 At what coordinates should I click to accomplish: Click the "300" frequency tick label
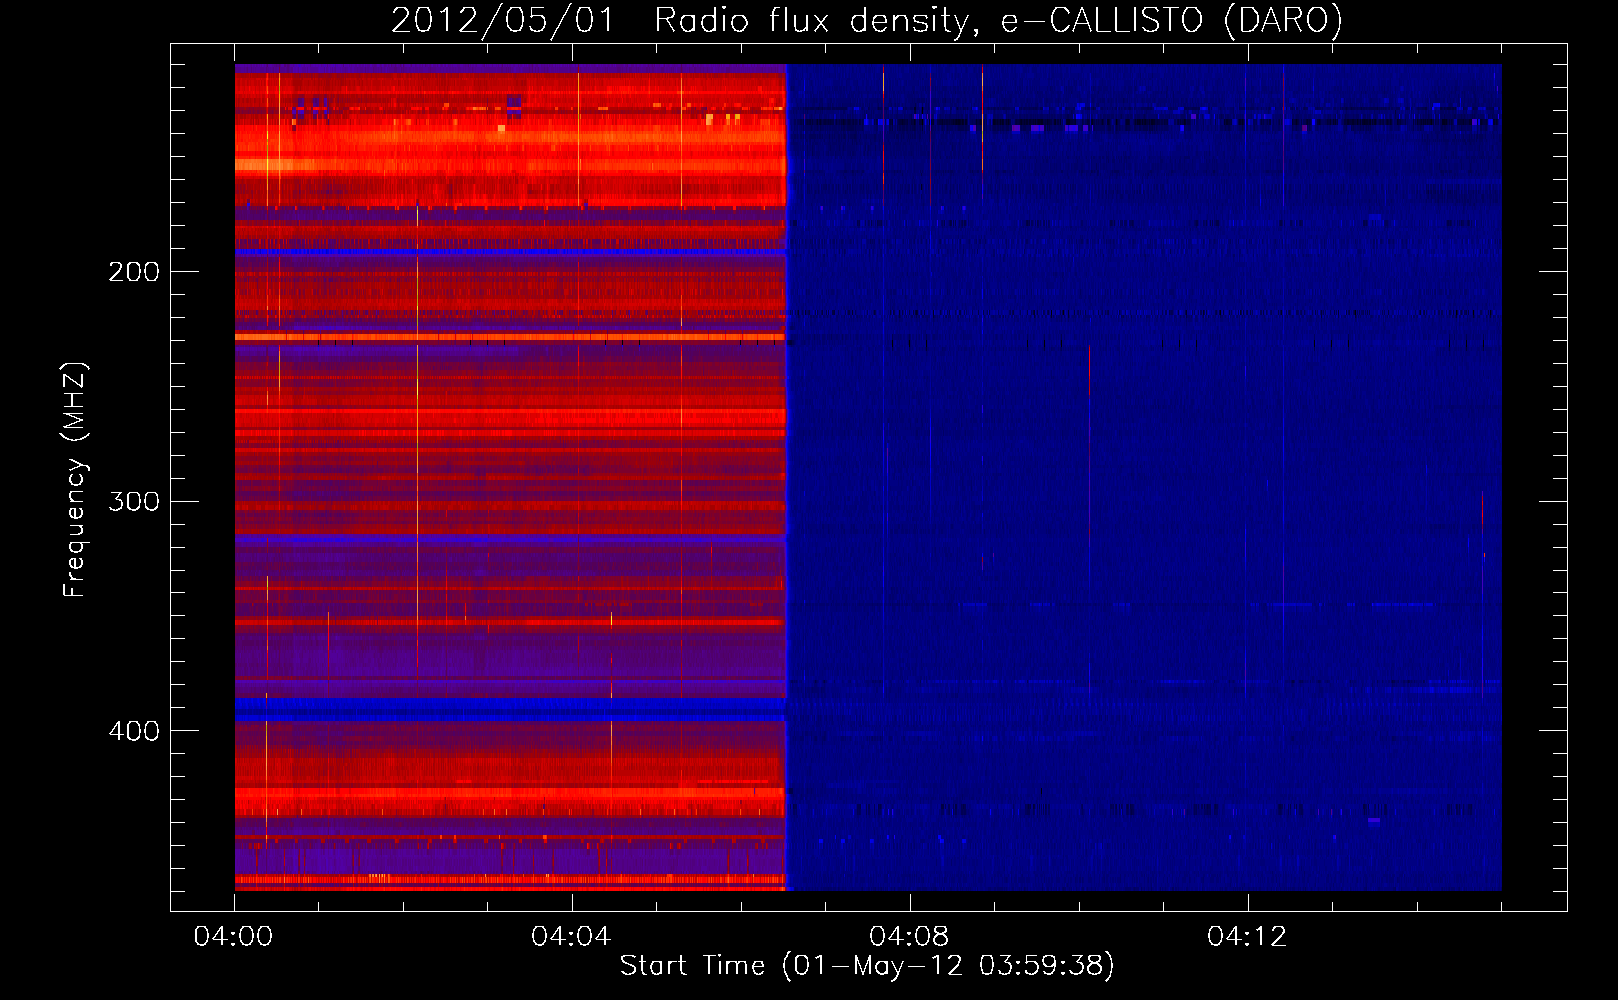(134, 501)
